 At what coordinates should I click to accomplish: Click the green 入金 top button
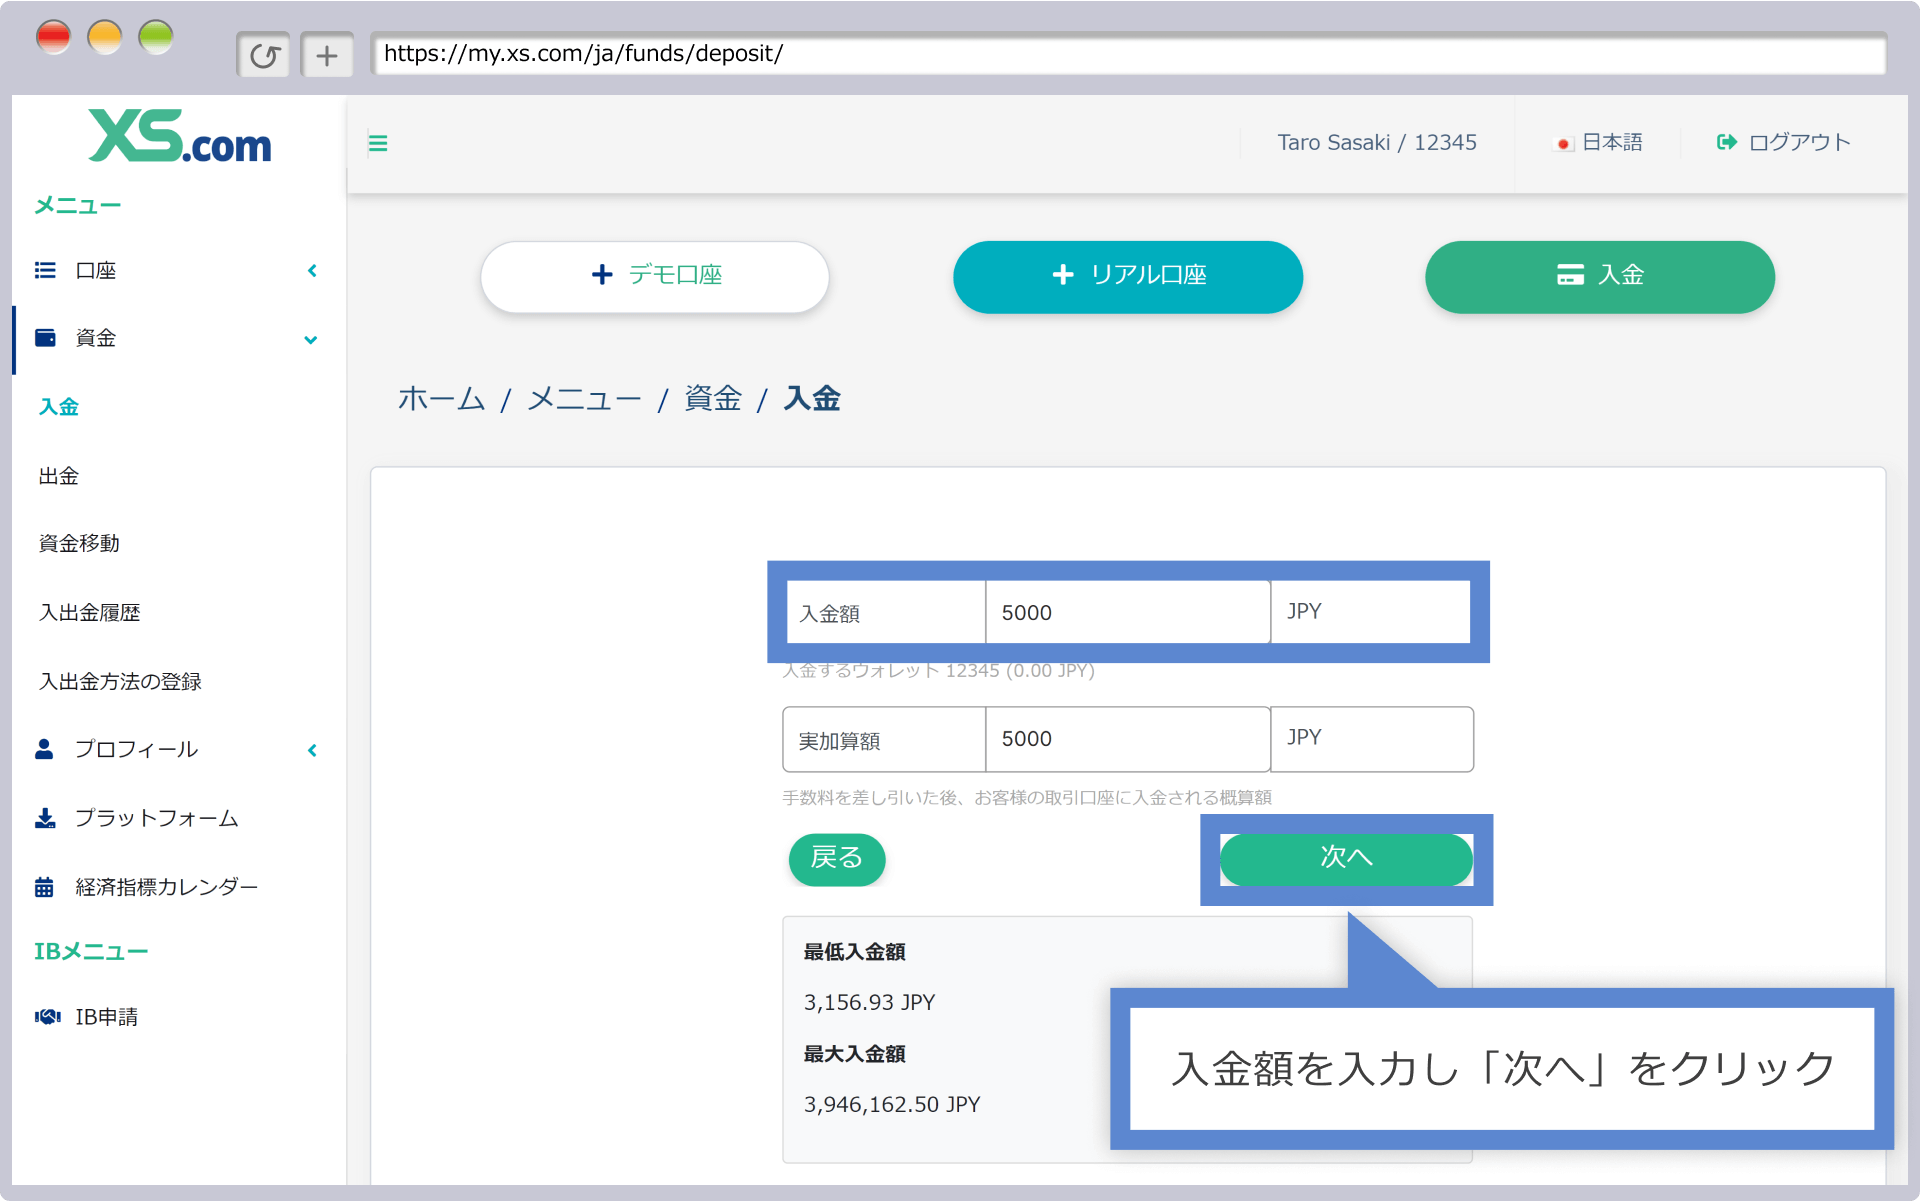(x=1600, y=276)
